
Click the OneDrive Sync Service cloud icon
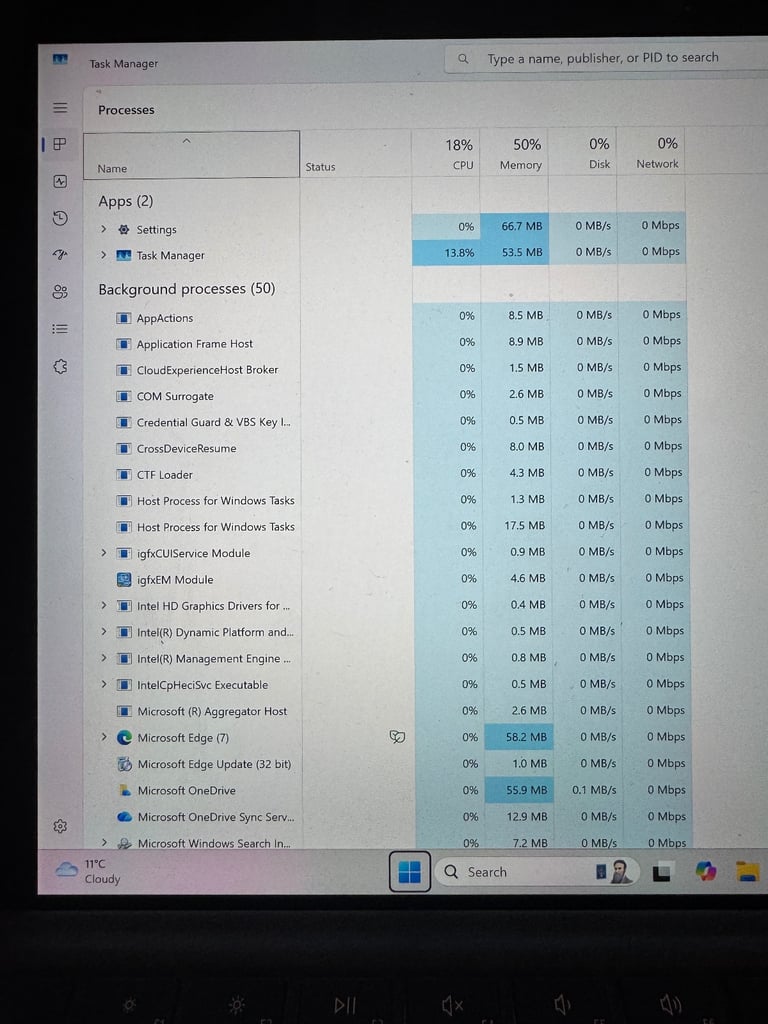(x=125, y=817)
